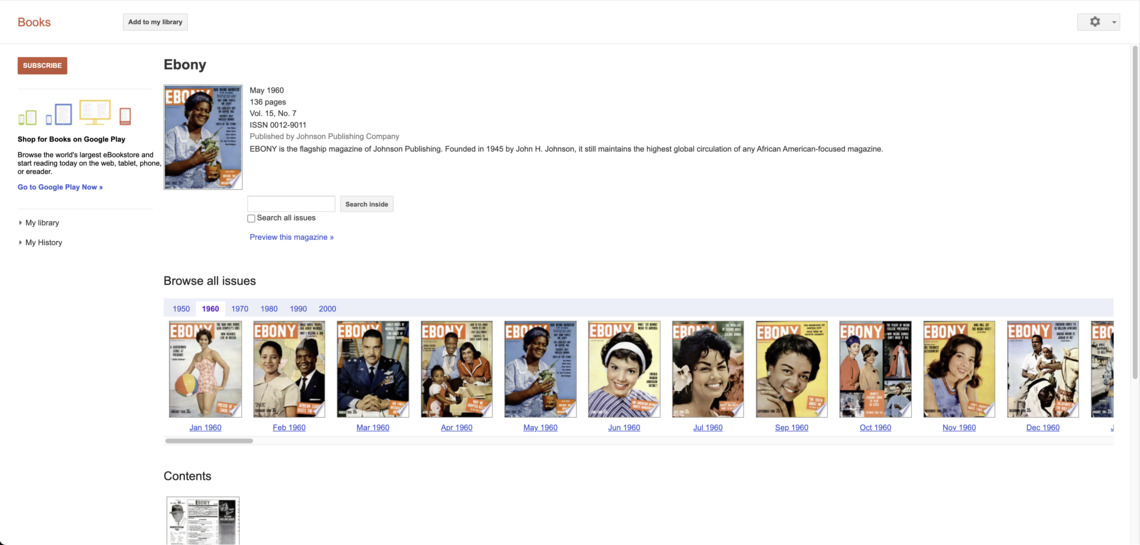Switch to the 1990 decade tab

coord(298,309)
